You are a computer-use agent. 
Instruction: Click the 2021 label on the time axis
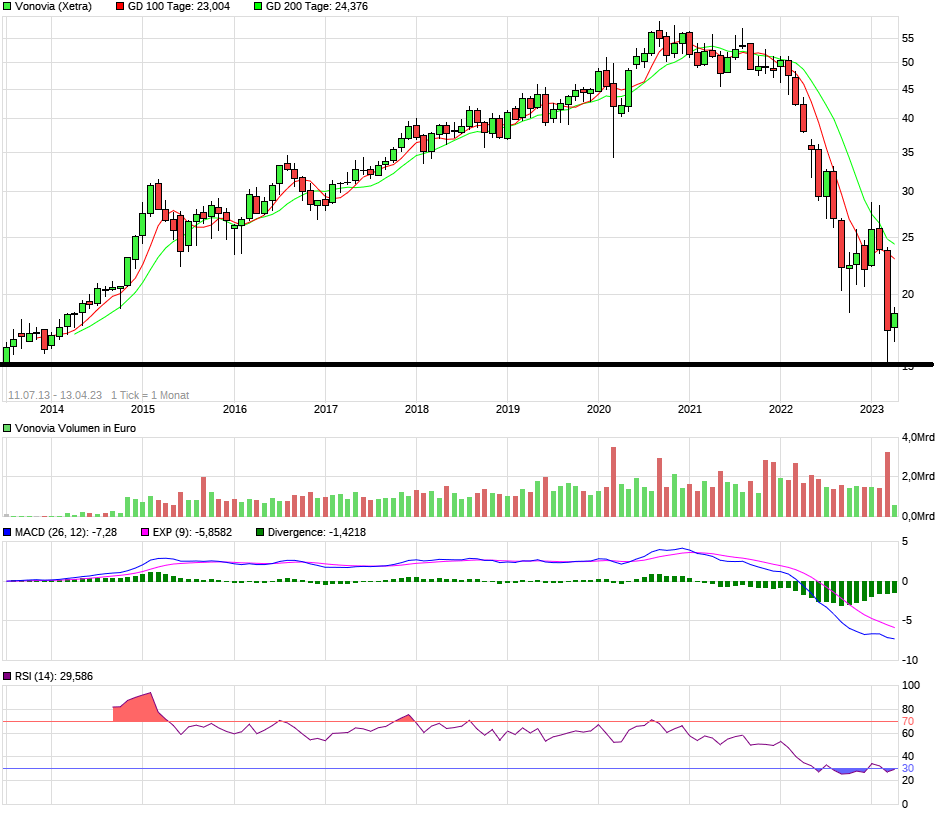point(689,409)
